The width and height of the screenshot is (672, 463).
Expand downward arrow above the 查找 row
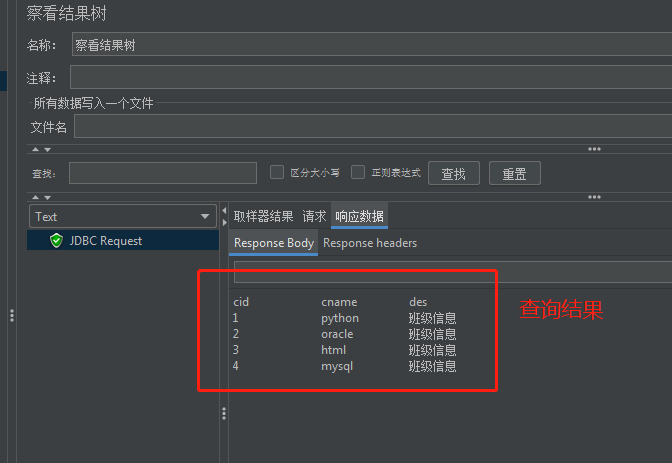click(x=48, y=150)
